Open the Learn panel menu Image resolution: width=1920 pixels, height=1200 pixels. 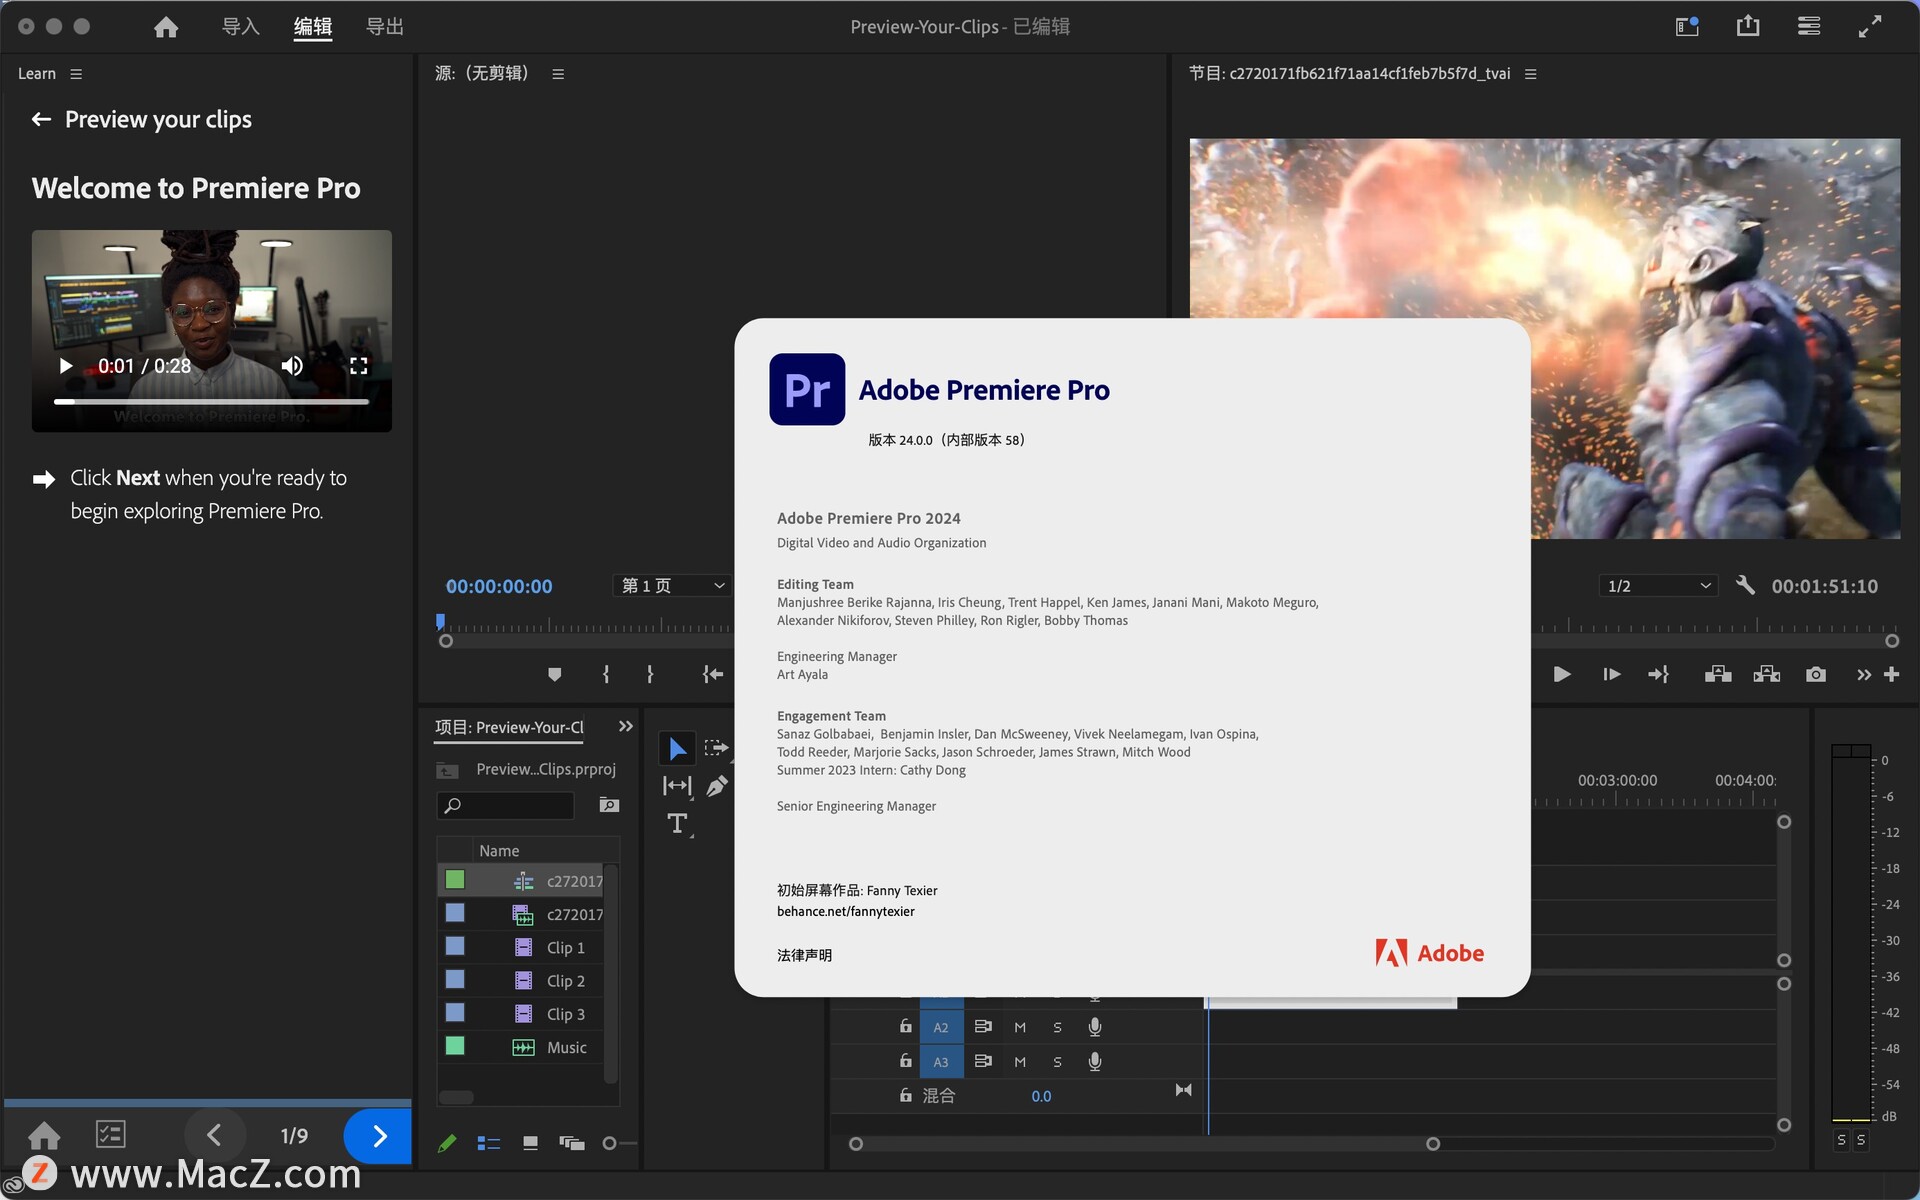[76, 74]
